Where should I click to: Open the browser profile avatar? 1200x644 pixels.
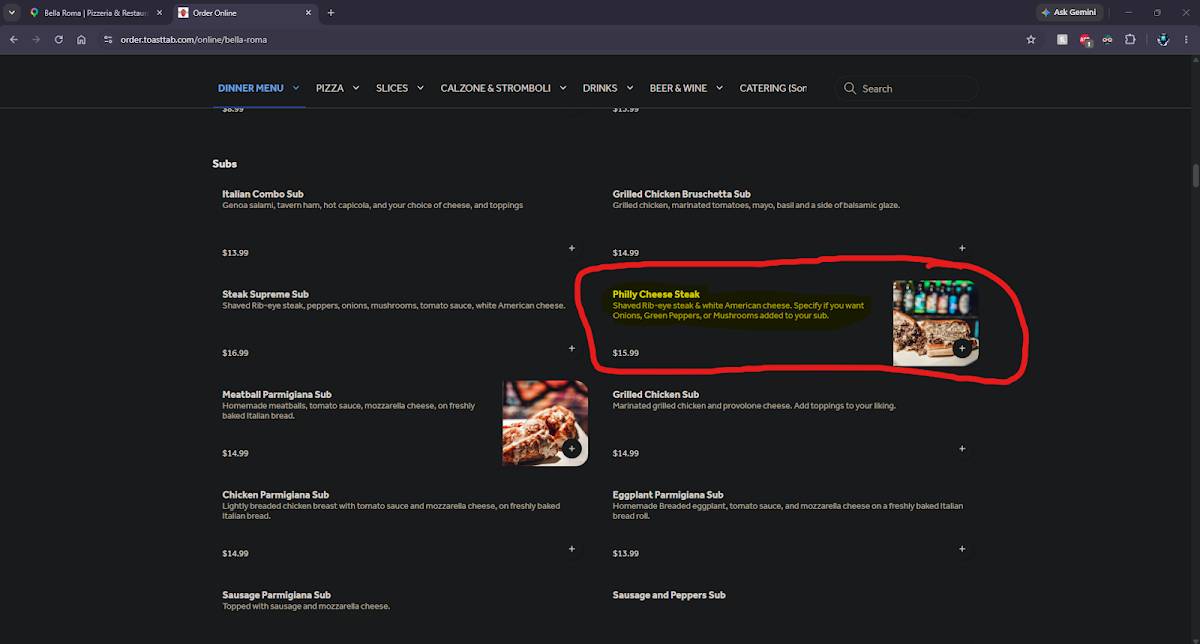click(x=1163, y=40)
